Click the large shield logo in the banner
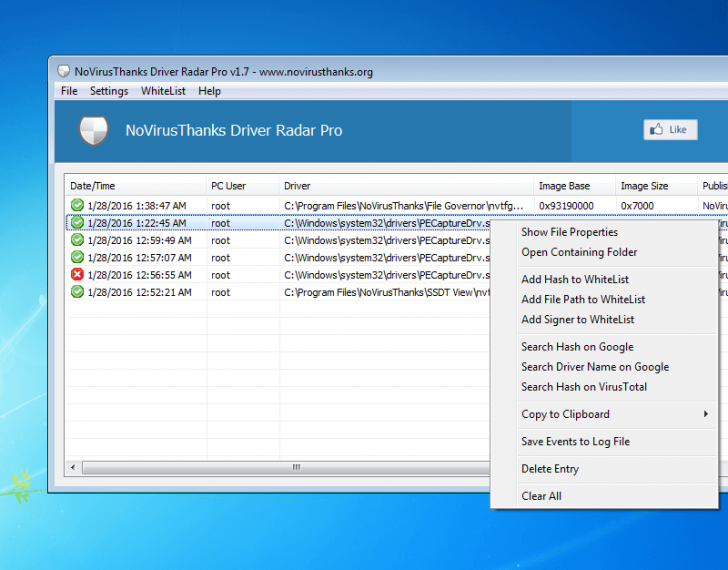Viewport: 728px width, 570px height. click(x=93, y=130)
